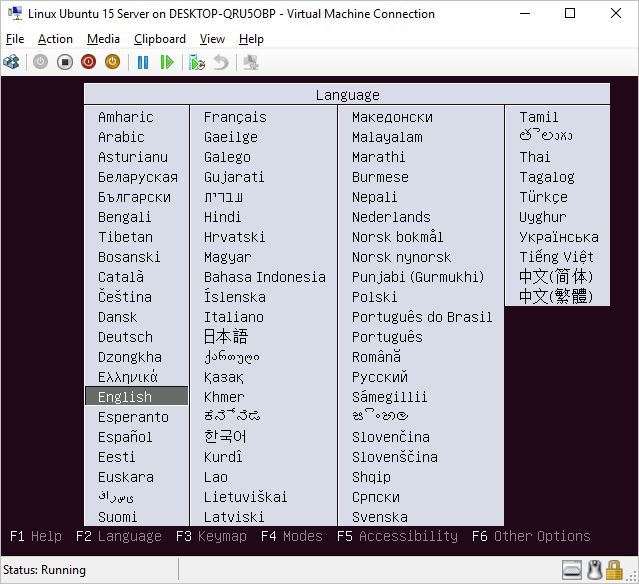Click the F6 Other Options label
639x584 pixels.
point(531,536)
